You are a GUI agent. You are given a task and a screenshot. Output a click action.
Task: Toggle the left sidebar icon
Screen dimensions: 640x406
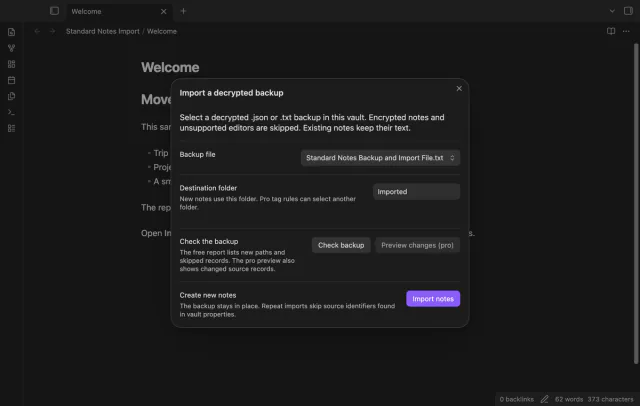click(x=54, y=11)
